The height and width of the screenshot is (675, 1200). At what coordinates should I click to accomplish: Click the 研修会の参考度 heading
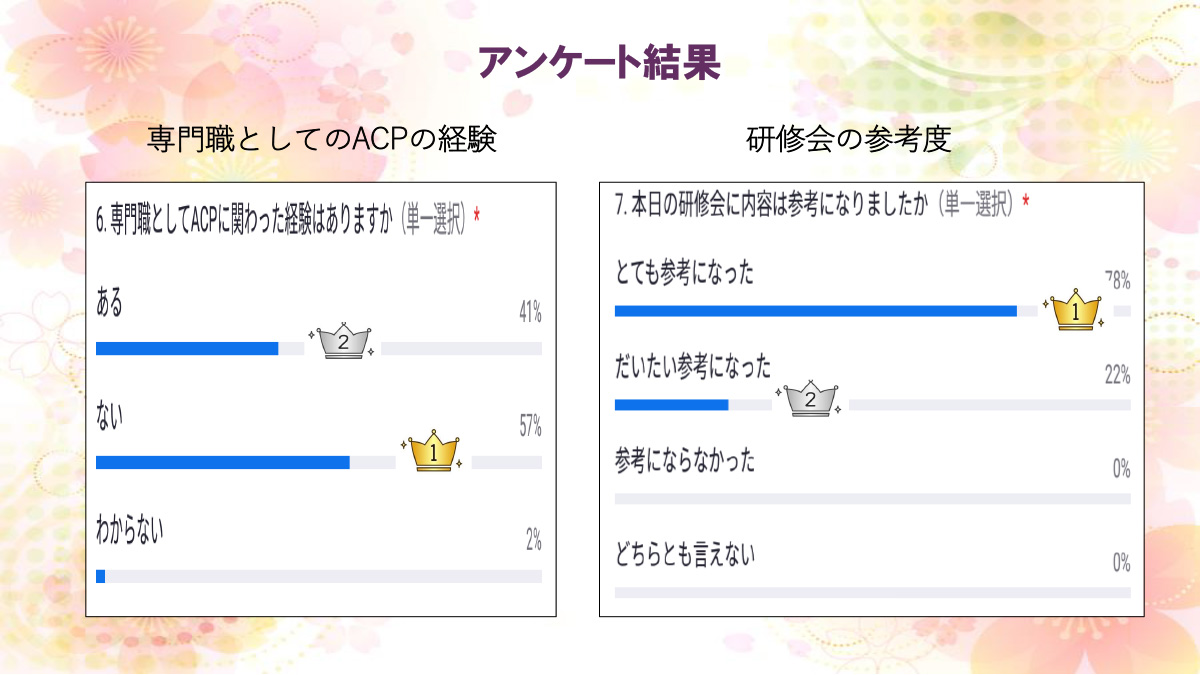[848, 139]
